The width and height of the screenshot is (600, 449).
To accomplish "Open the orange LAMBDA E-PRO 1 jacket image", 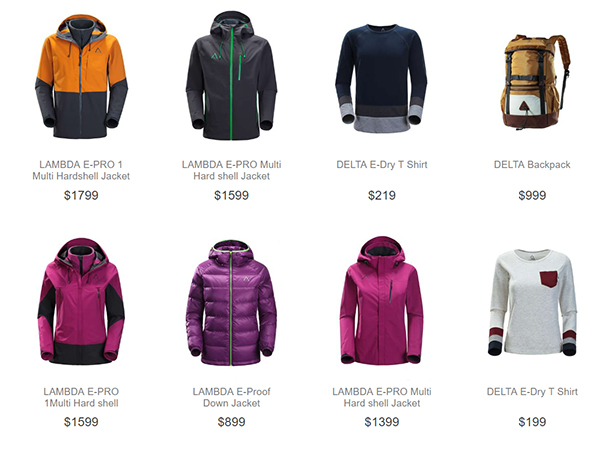I will pos(82,77).
